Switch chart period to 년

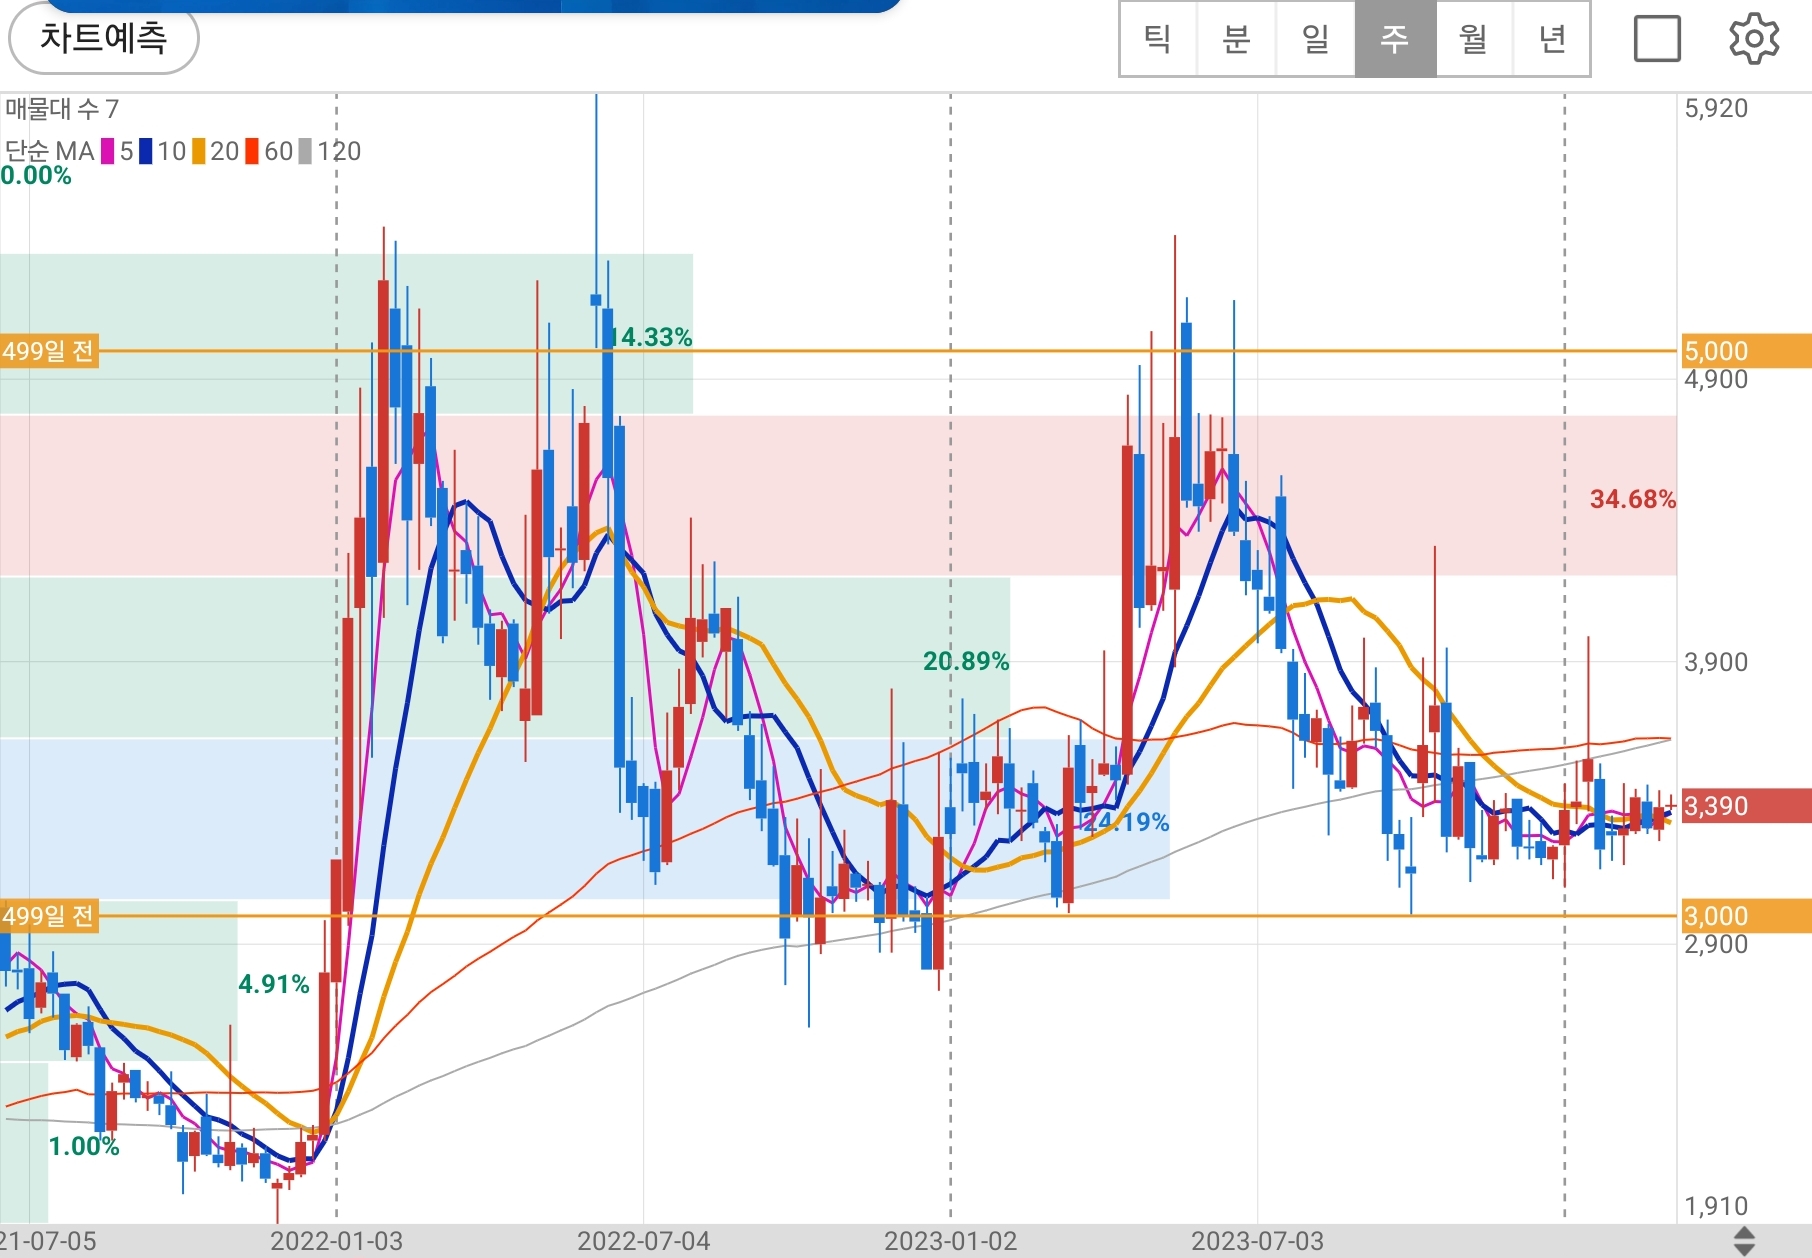[x=1552, y=39]
